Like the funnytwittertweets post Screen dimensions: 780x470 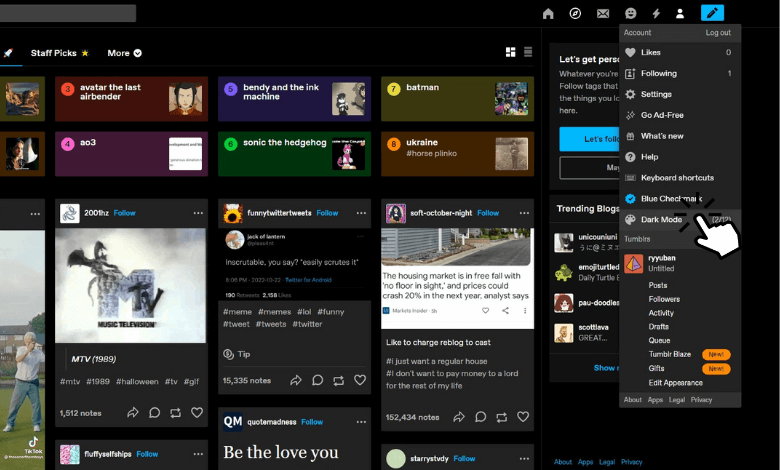(x=360, y=380)
